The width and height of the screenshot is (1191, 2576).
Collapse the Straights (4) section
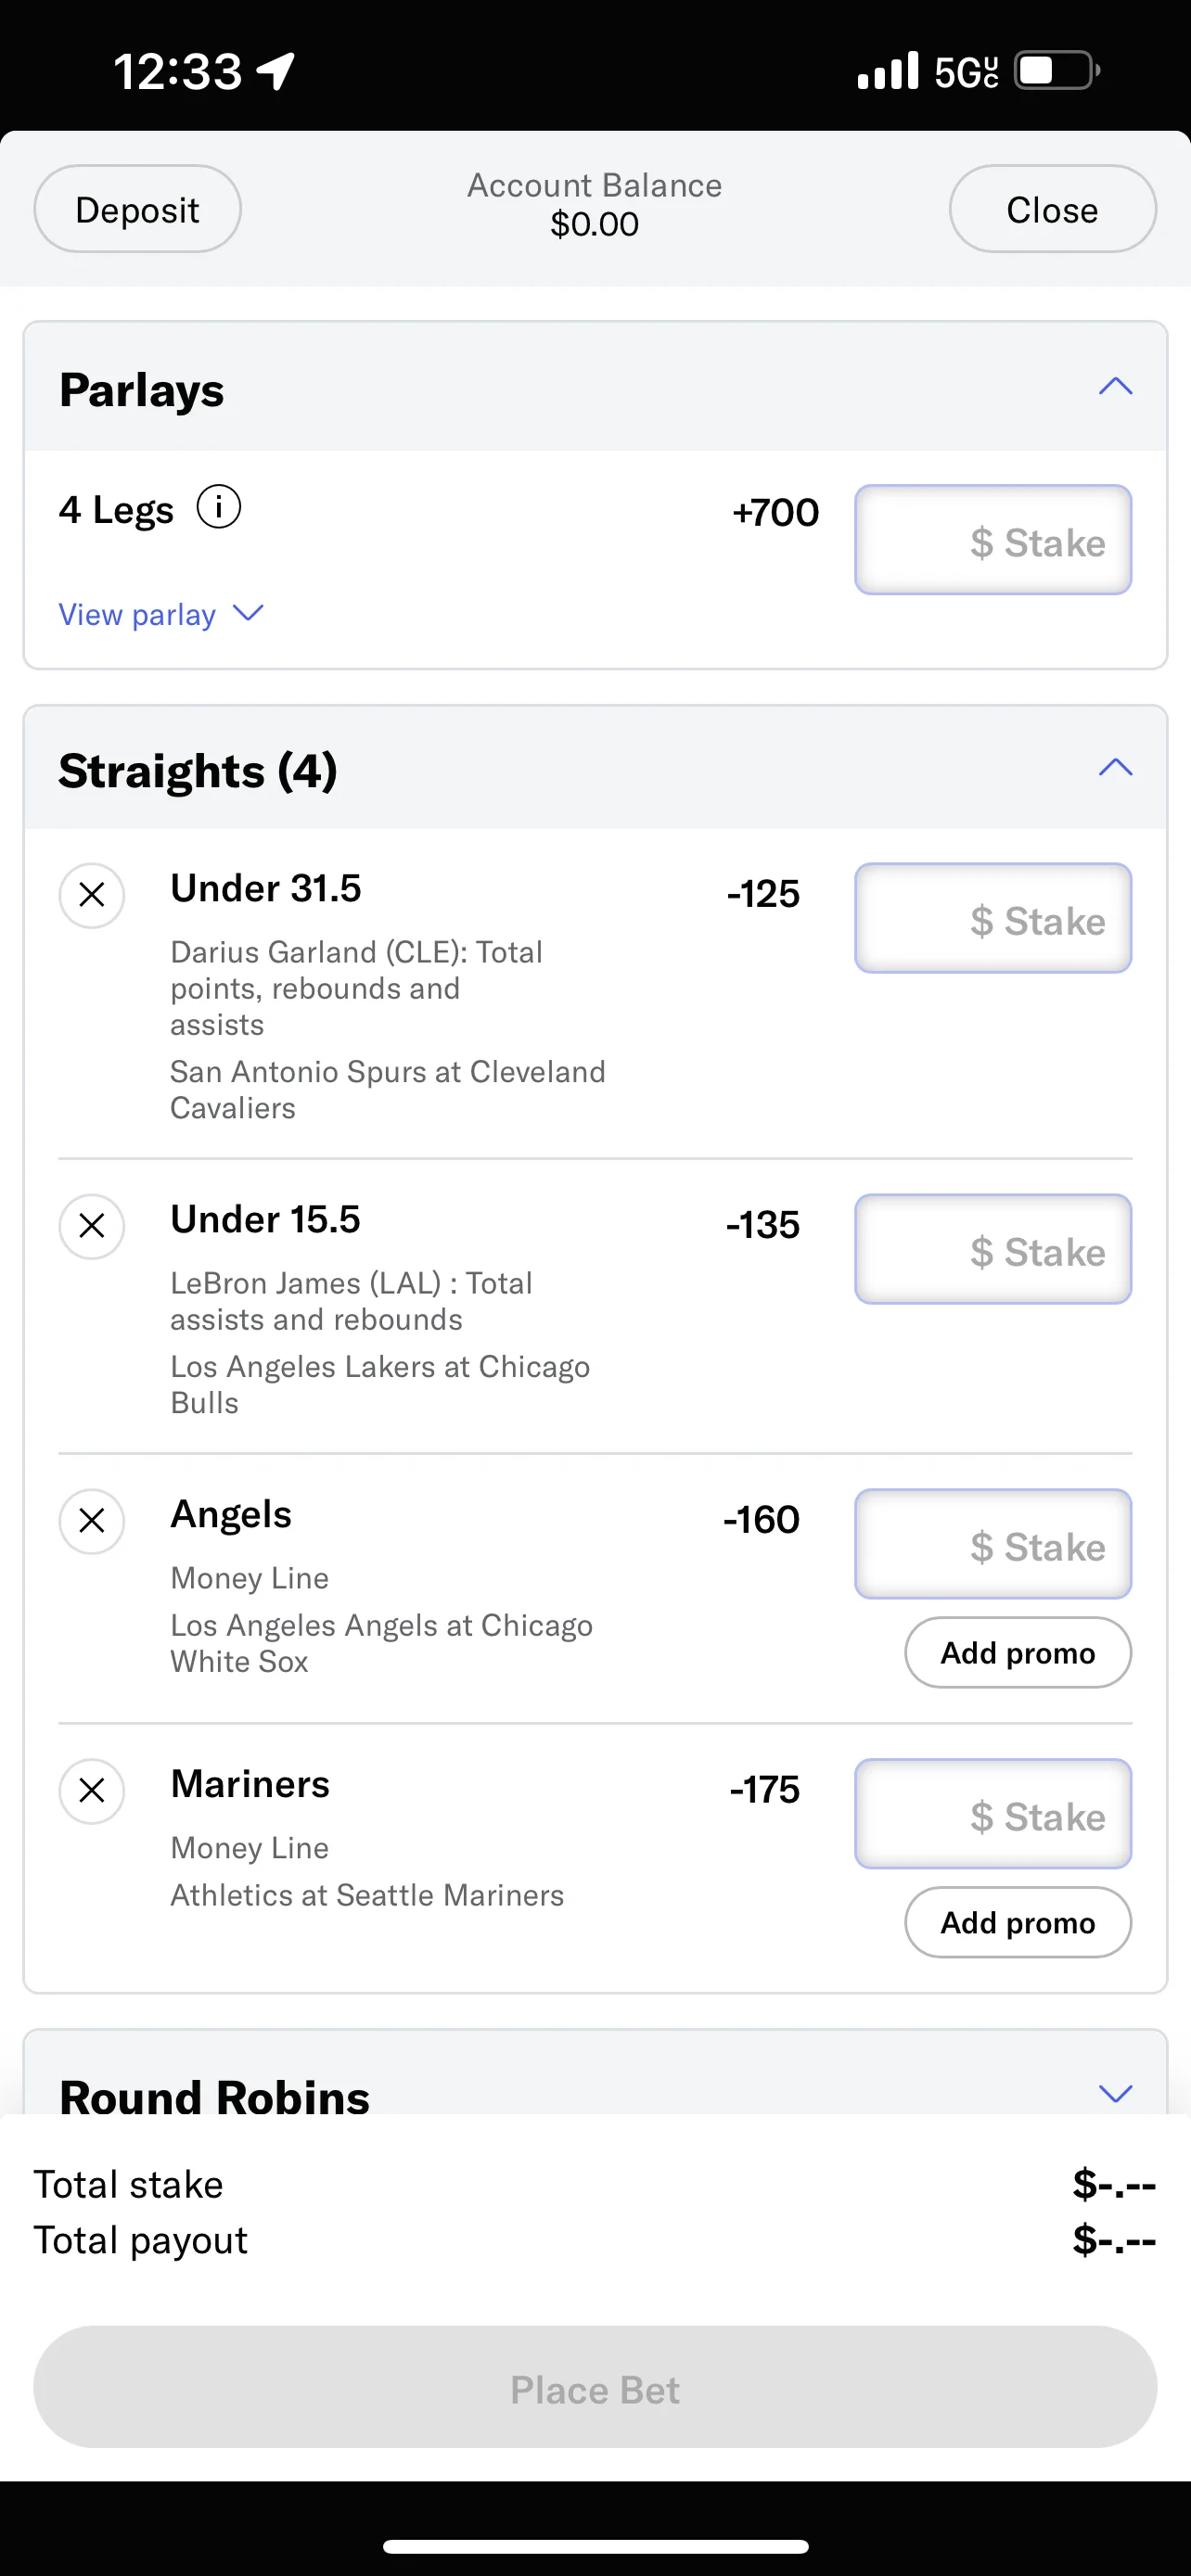[1115, 768]
